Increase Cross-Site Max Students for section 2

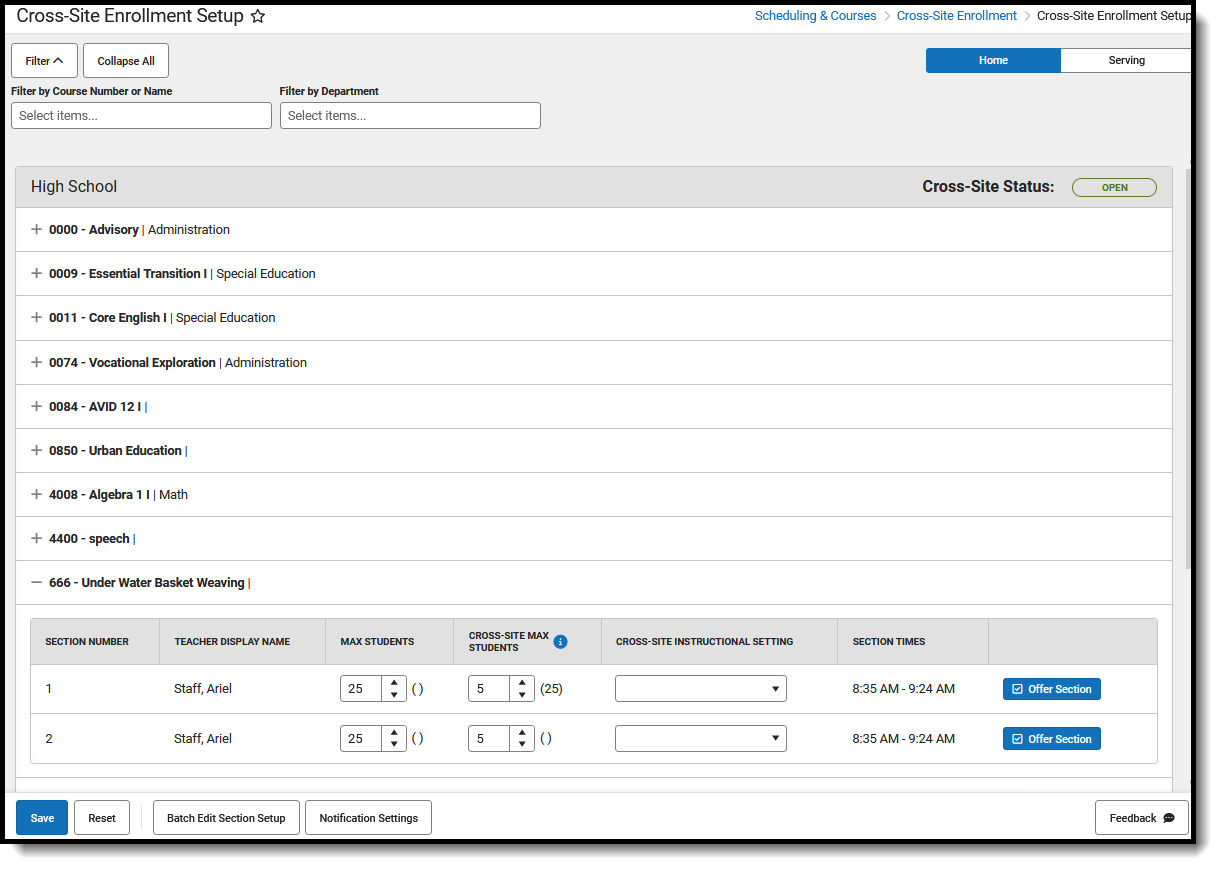pyautogui.click(x=522, y=732)
